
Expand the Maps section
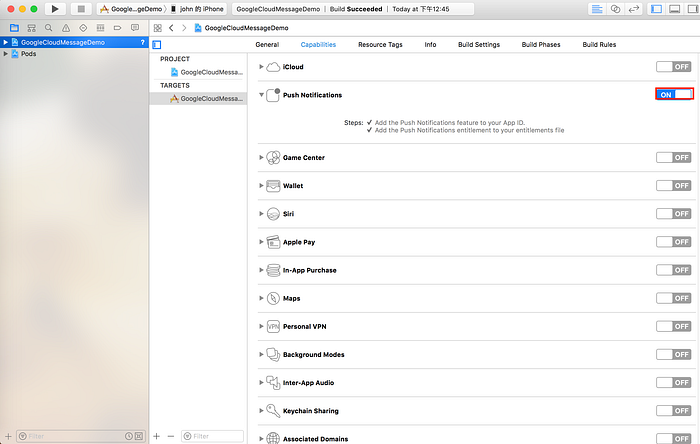click(x=261, y=298)
